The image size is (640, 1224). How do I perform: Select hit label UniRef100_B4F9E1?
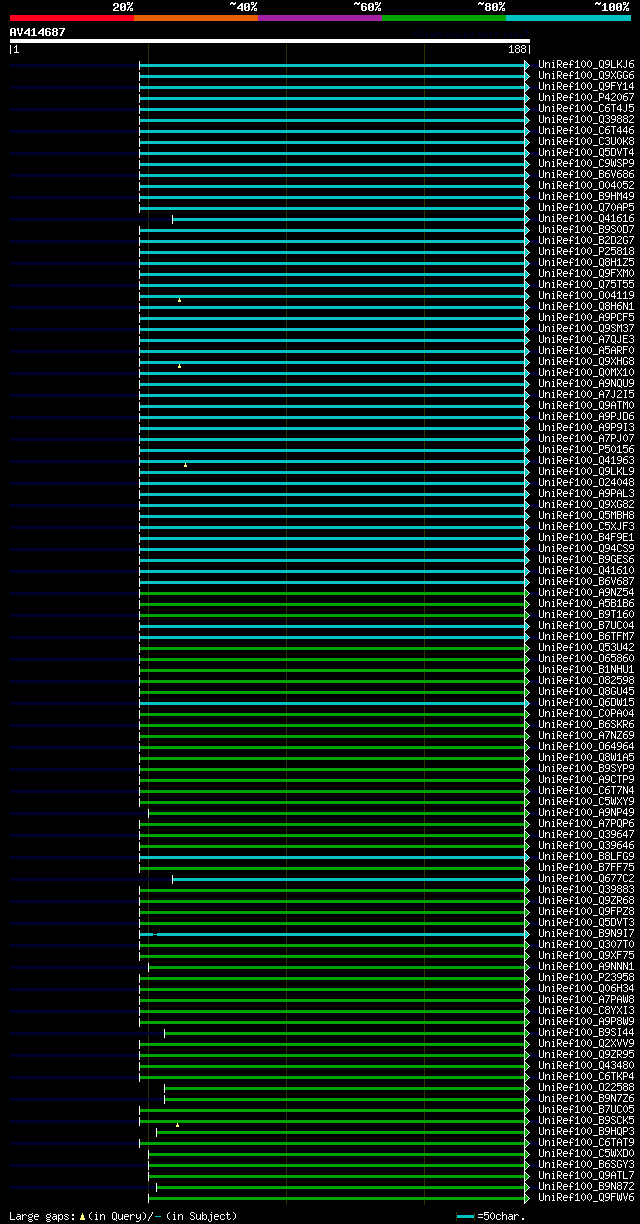click(586, 538)
